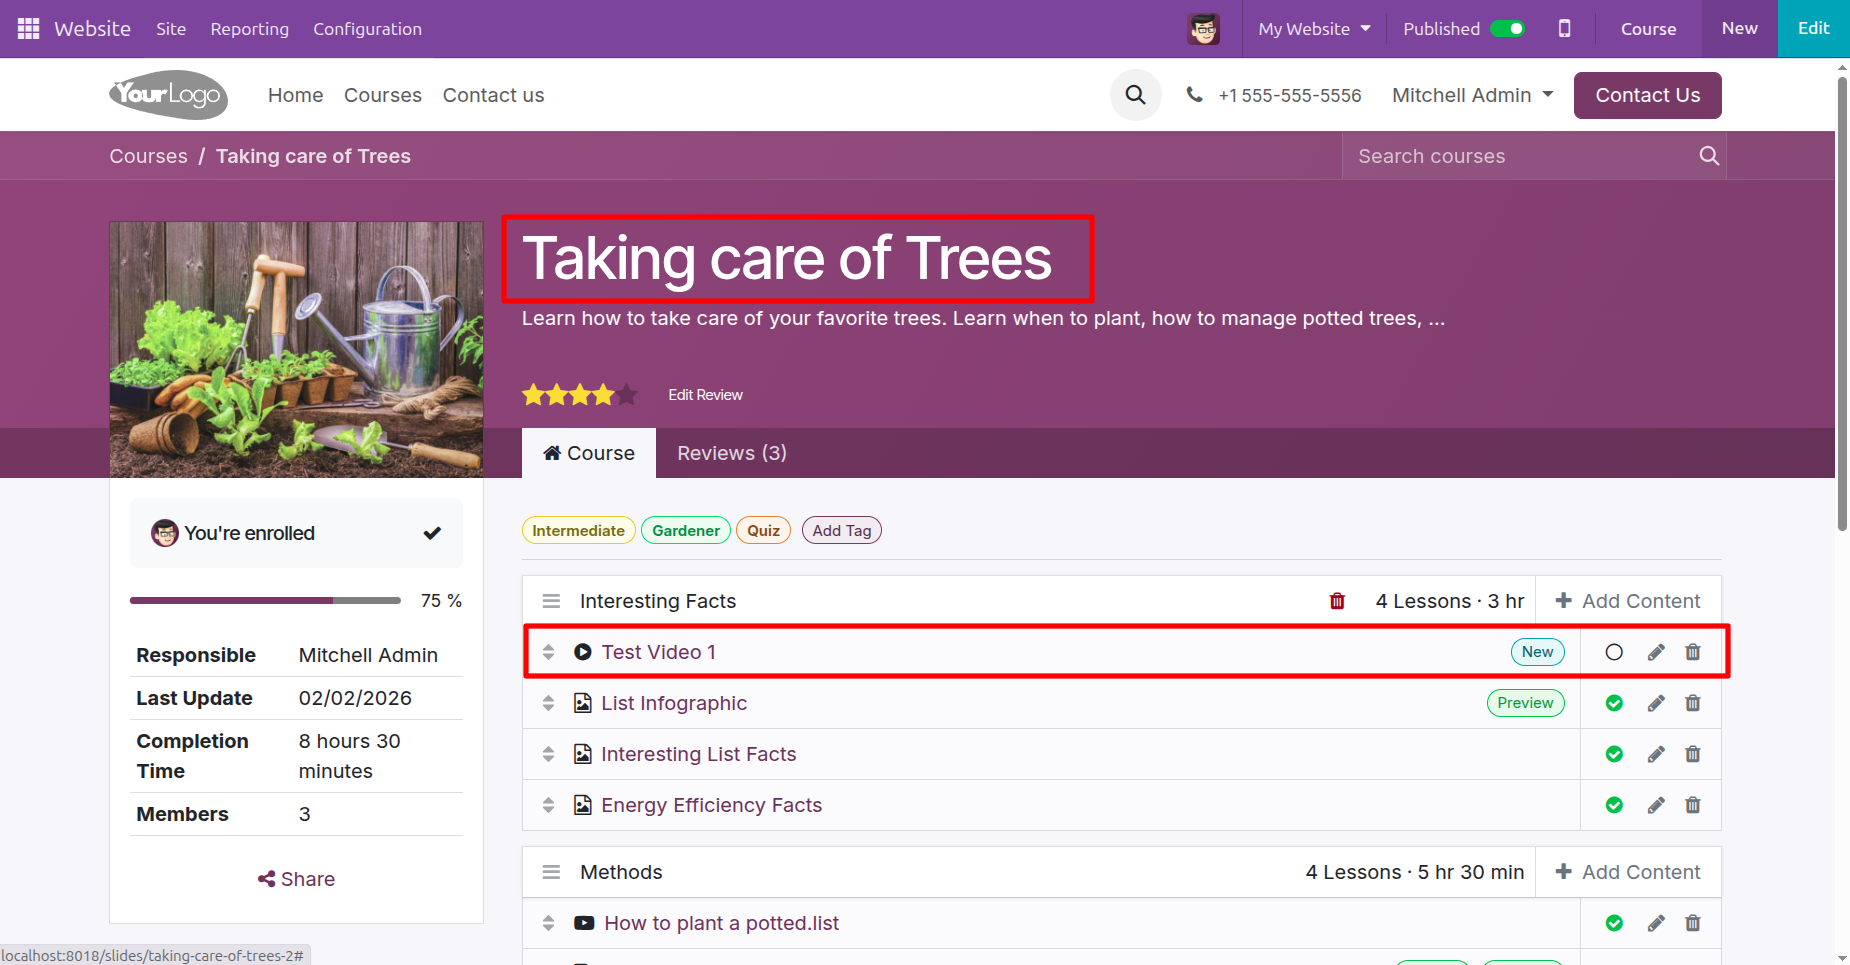Delete the Test Video 1 lesson
1850x965 pixels.
coord(1693,652)
